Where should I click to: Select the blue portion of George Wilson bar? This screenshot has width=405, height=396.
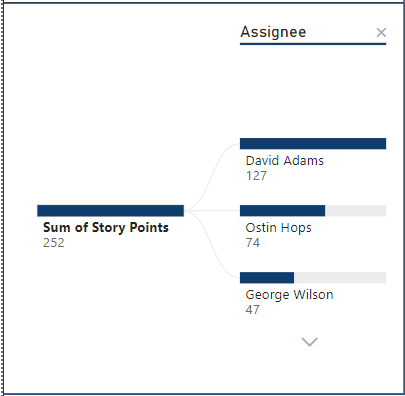[x=267, y=278]
